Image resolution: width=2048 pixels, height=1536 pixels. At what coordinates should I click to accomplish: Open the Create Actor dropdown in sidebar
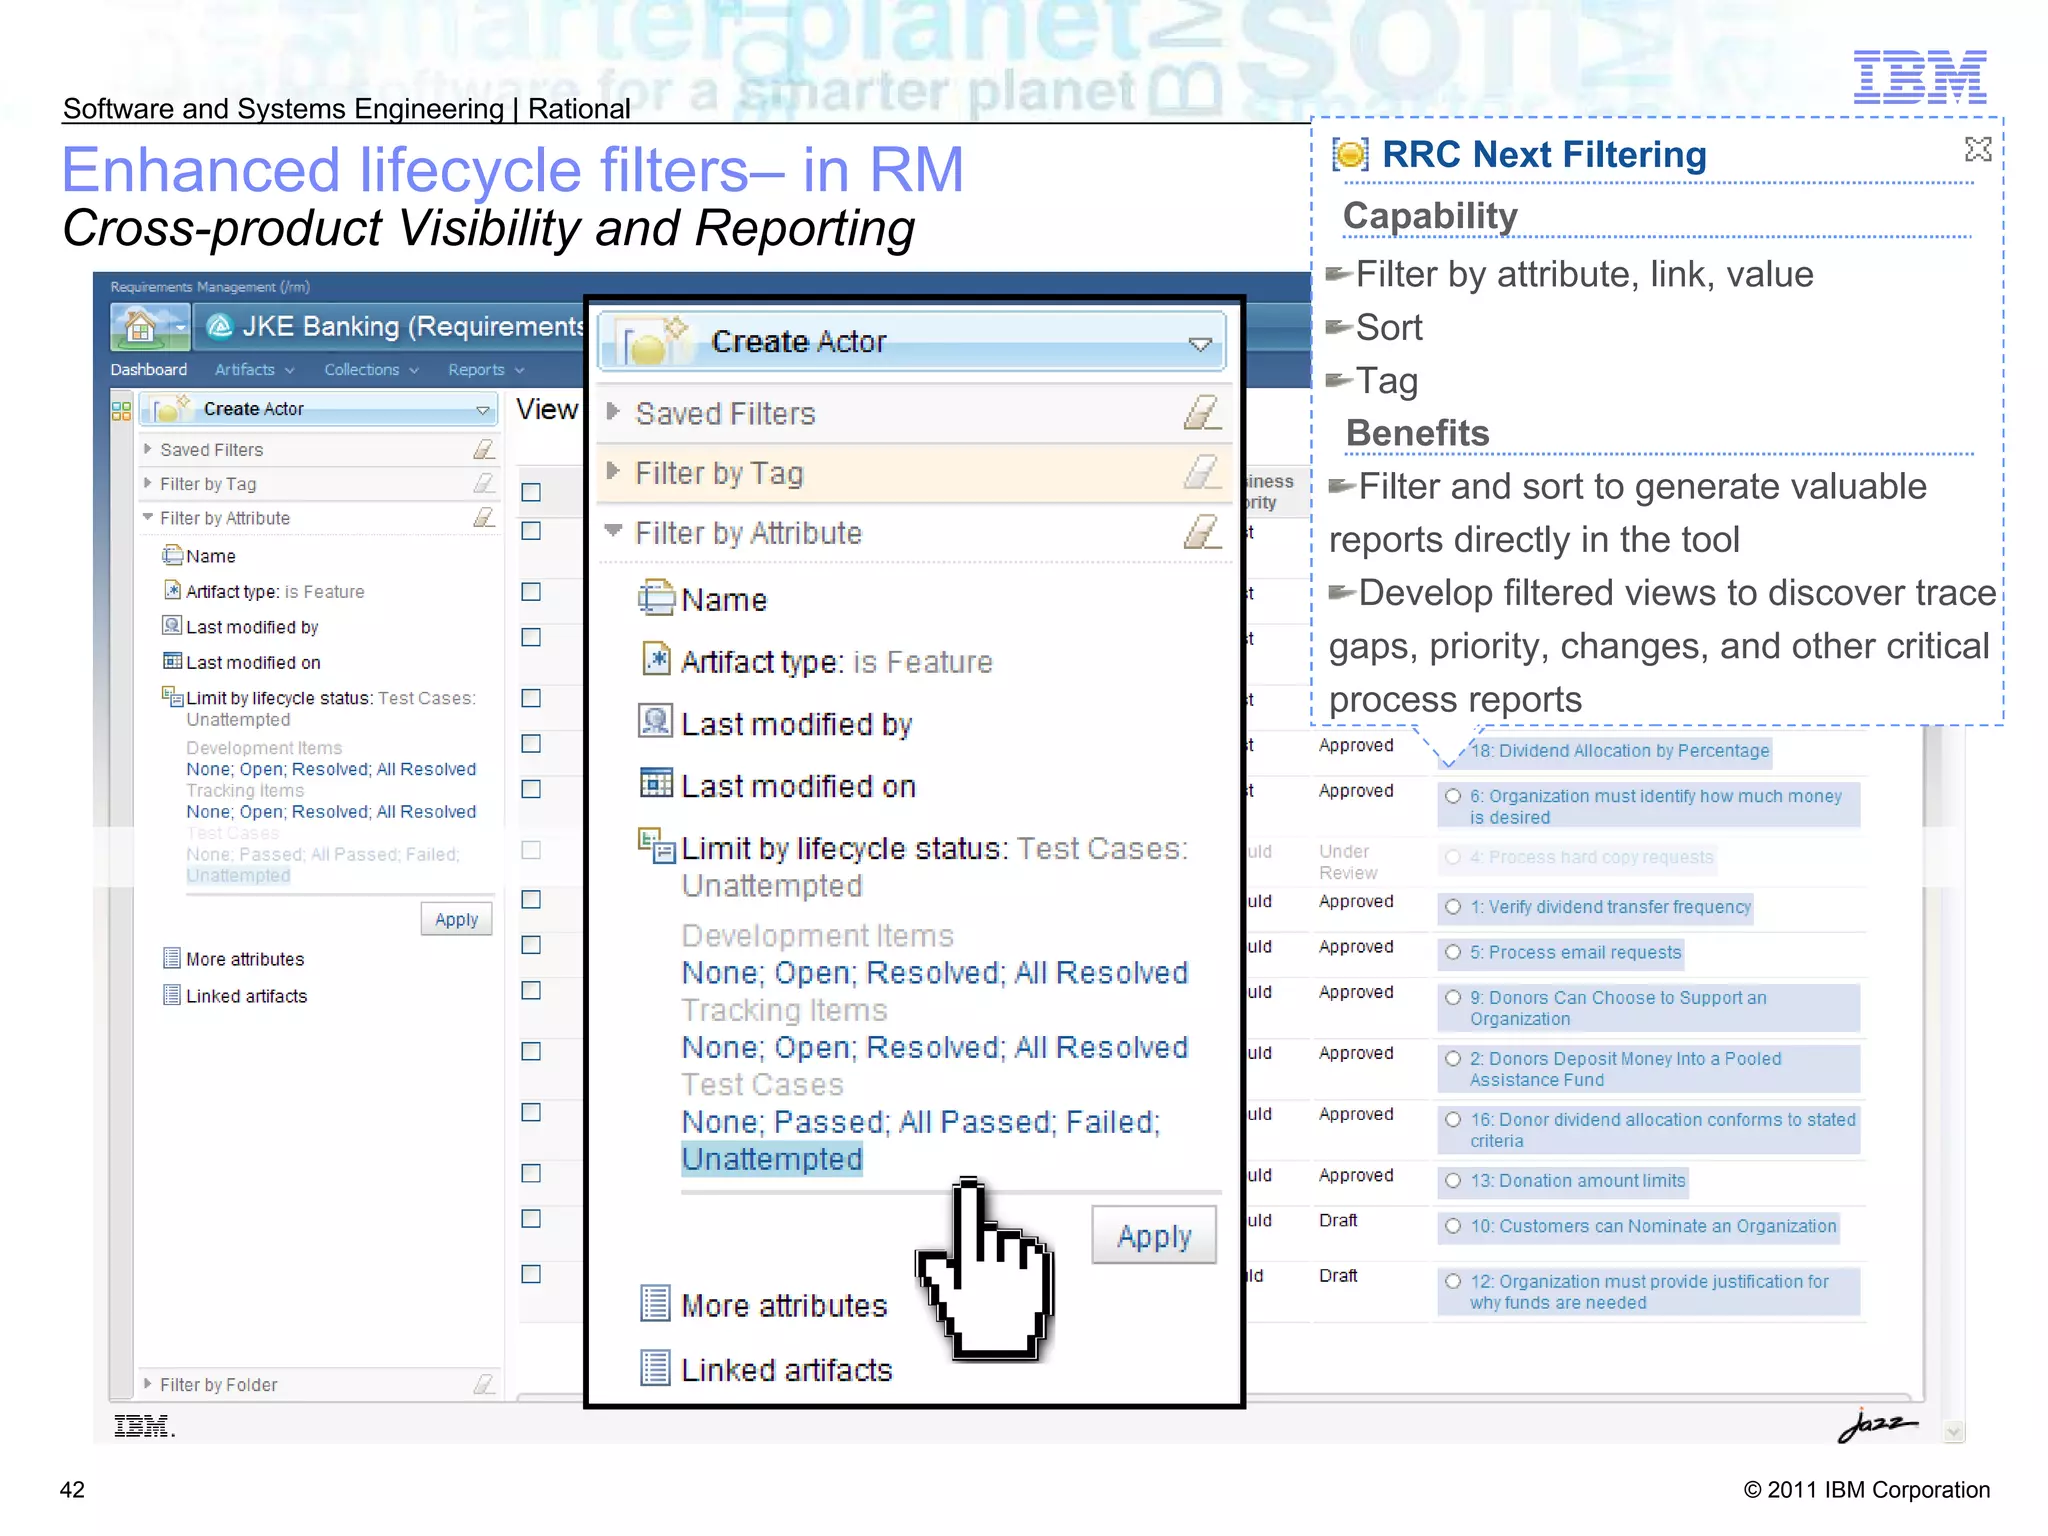coord(483,410)
